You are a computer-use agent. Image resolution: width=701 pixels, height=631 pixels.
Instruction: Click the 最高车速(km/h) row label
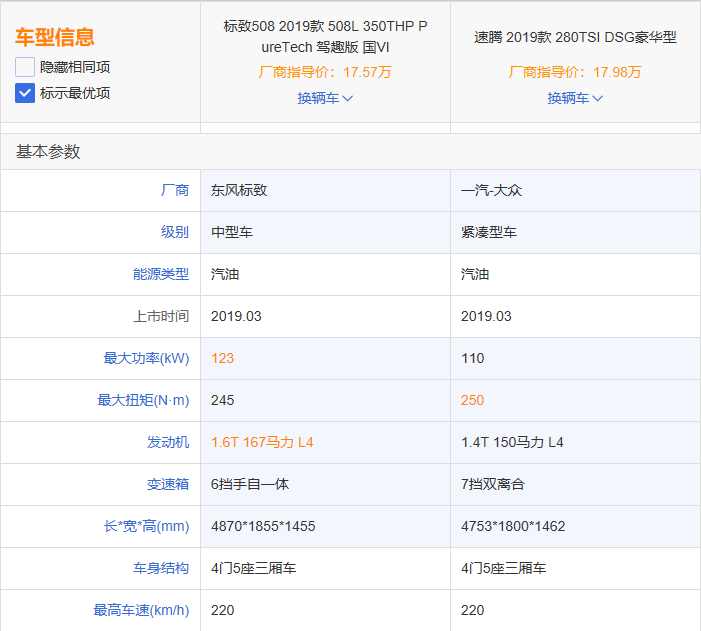[141, 610]
